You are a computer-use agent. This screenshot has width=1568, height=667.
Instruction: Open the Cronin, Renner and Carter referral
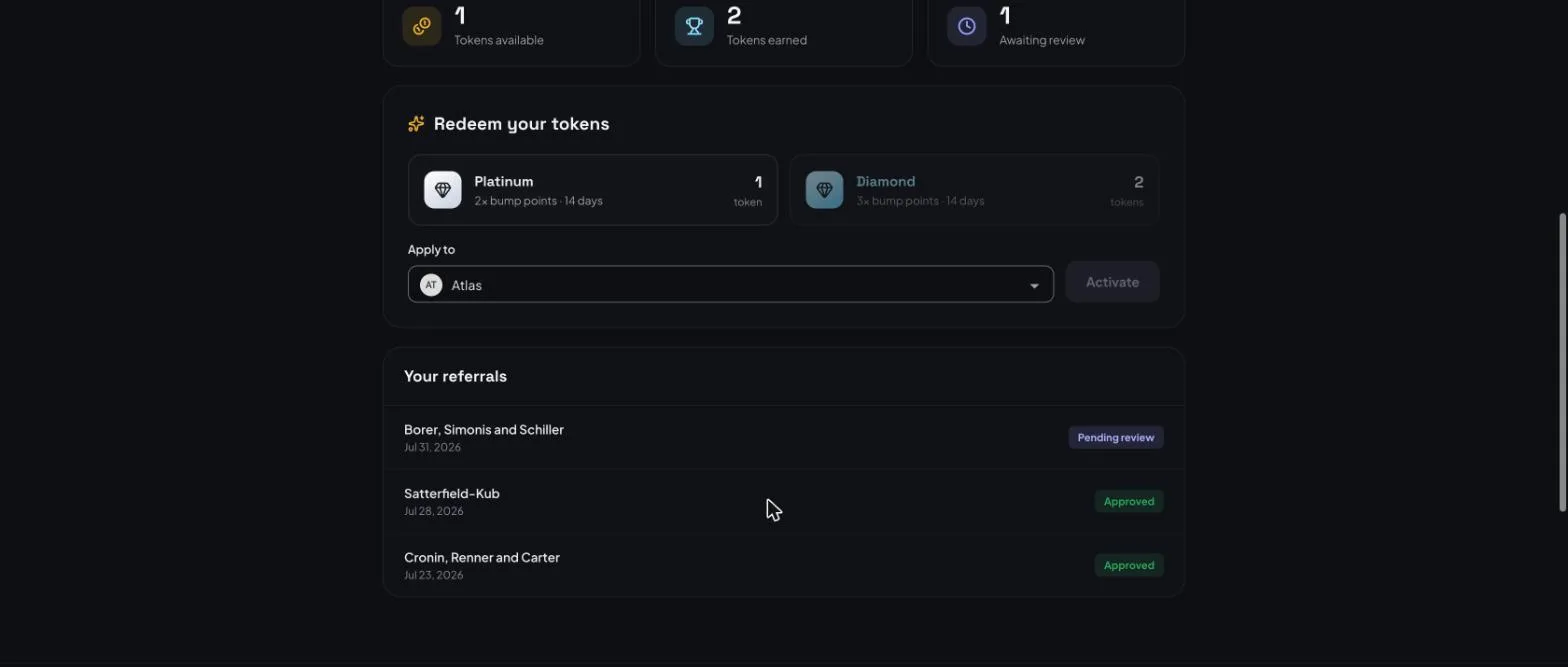(784, 566)
